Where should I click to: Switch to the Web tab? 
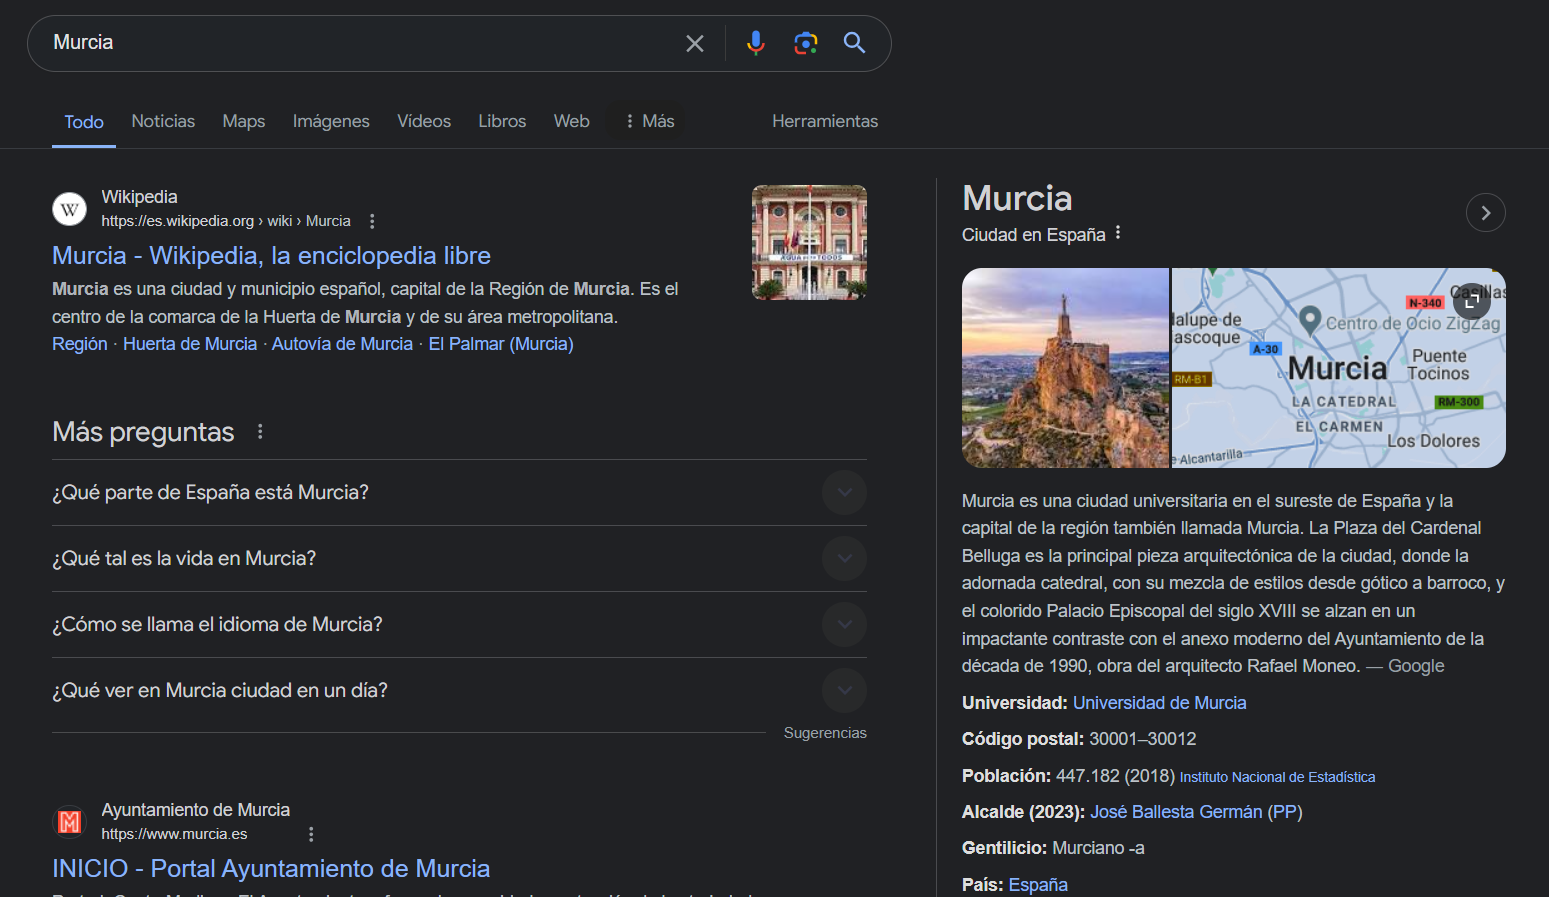pyautogui.click(x=572, y=121)
